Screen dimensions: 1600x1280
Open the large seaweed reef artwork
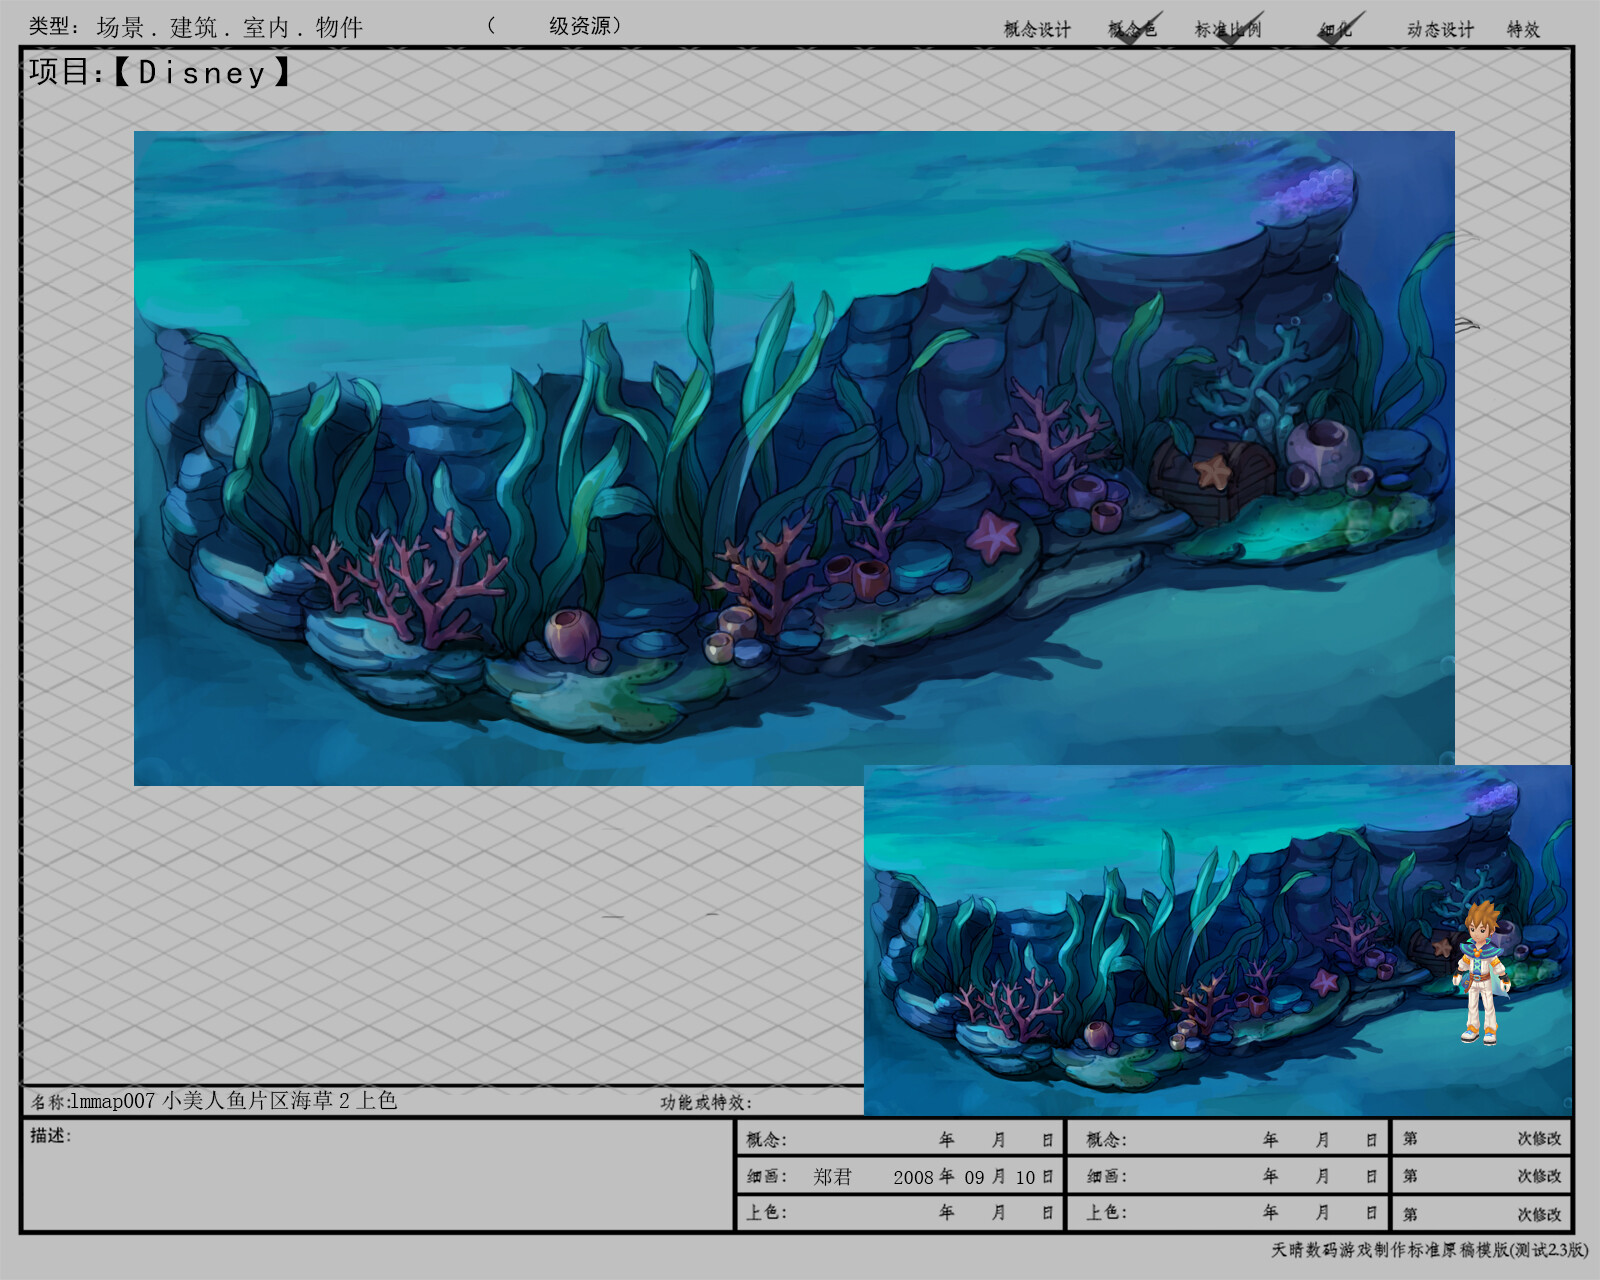(794, 458)
